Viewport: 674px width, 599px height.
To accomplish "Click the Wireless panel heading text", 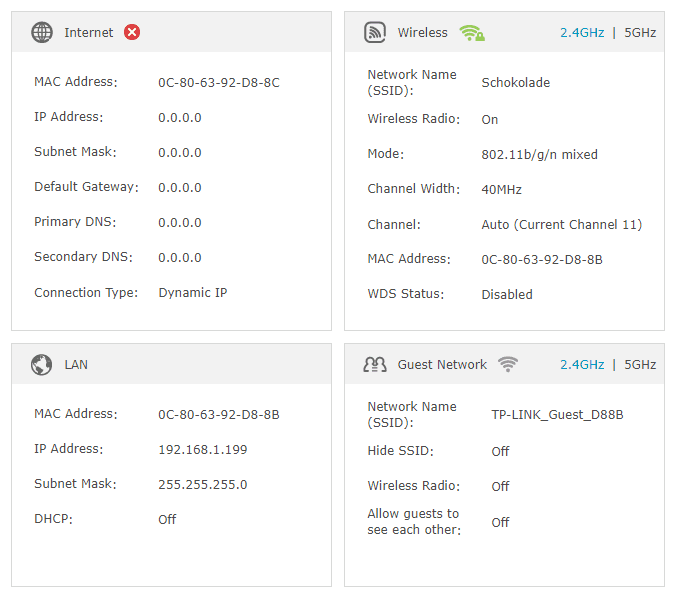I will pos(423,33).
